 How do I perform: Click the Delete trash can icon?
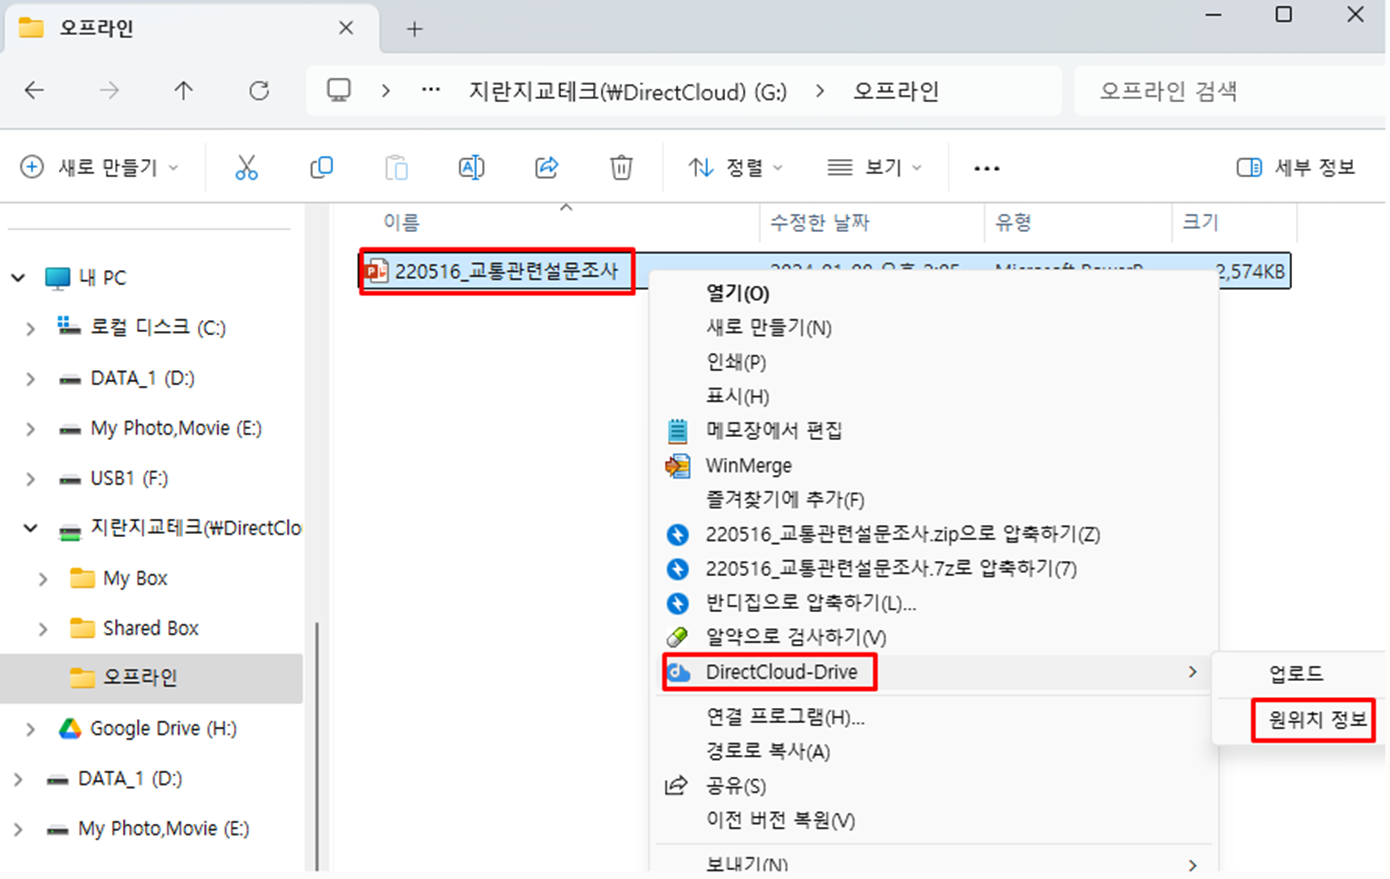point(621,168)
